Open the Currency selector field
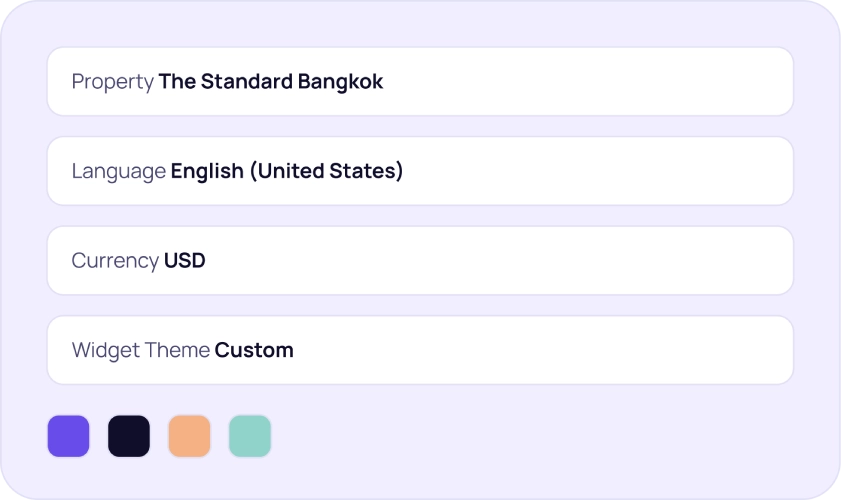This screenshot has width=841, height=500. point(420,261)
